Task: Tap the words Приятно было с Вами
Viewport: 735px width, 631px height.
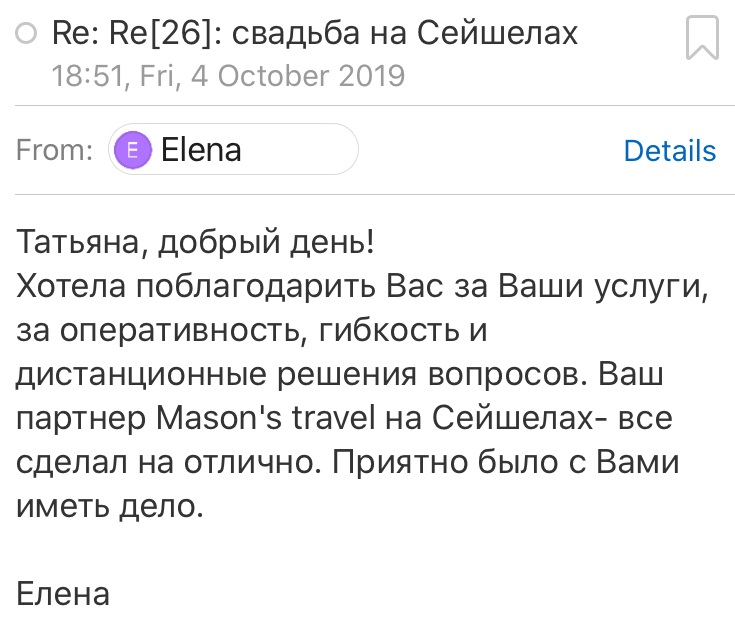Action: coord(506,462)
